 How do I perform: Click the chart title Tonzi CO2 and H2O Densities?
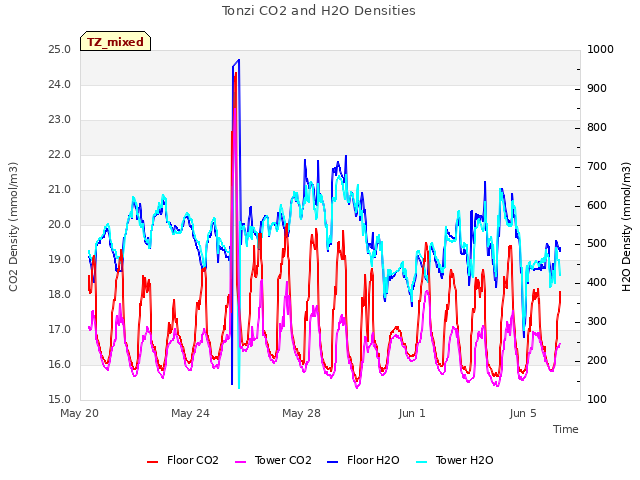[318, 10]
